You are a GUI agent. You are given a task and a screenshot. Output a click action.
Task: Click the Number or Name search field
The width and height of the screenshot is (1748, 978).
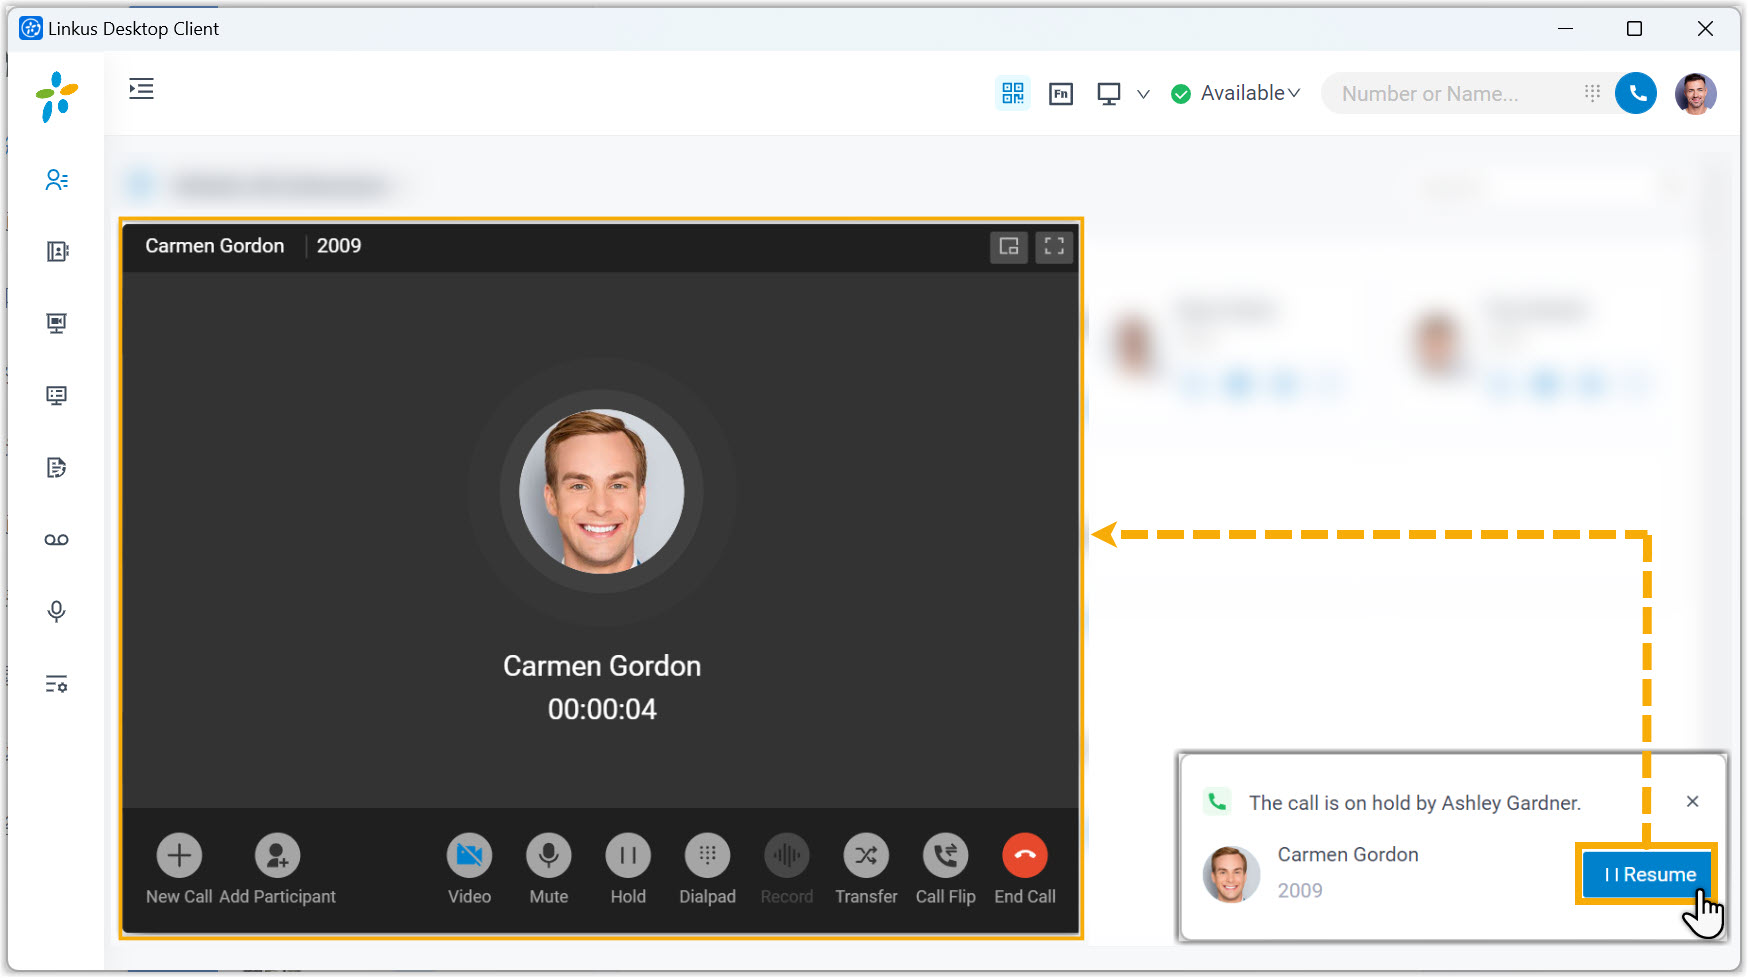pos(1450,94)
